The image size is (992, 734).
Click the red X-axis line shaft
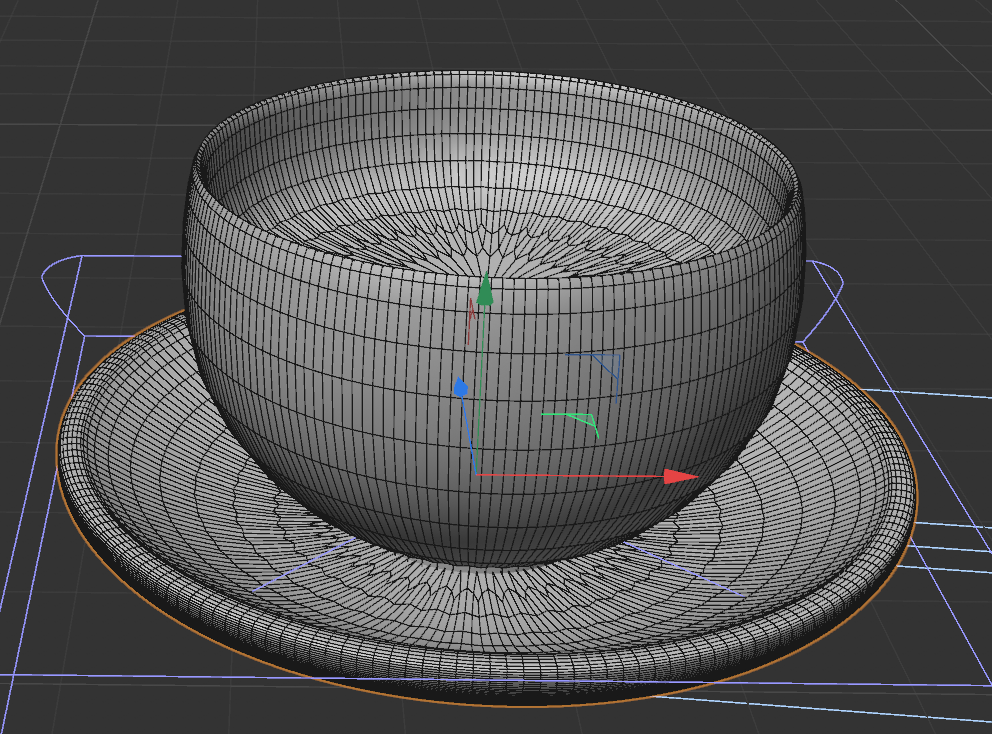[x=570, y=475]
